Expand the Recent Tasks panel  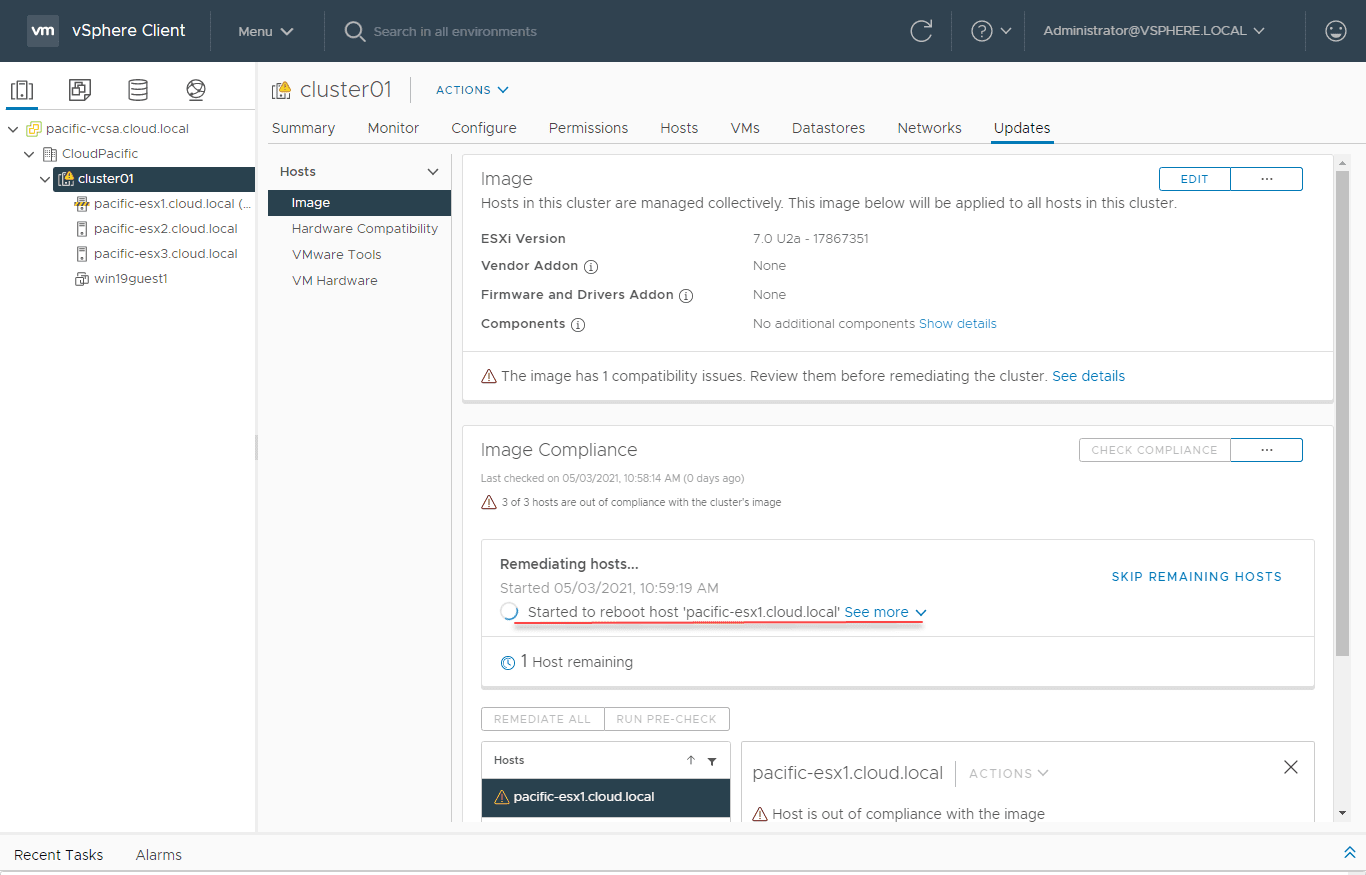[1349, 853]
